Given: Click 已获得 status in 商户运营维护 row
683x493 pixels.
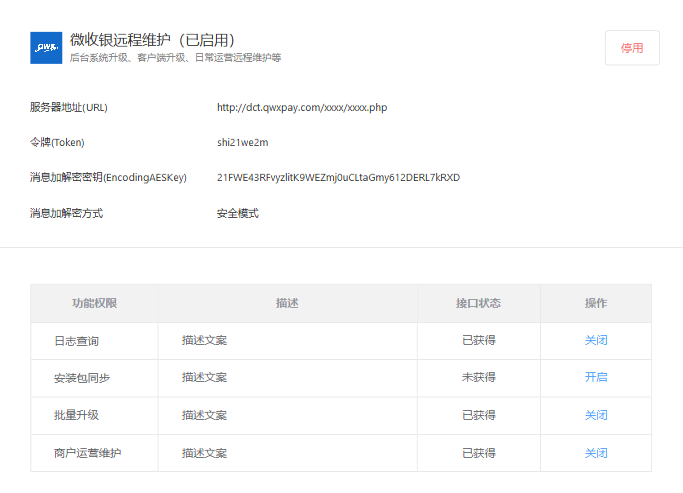Looking at the screenshot, I should (478, 453).
